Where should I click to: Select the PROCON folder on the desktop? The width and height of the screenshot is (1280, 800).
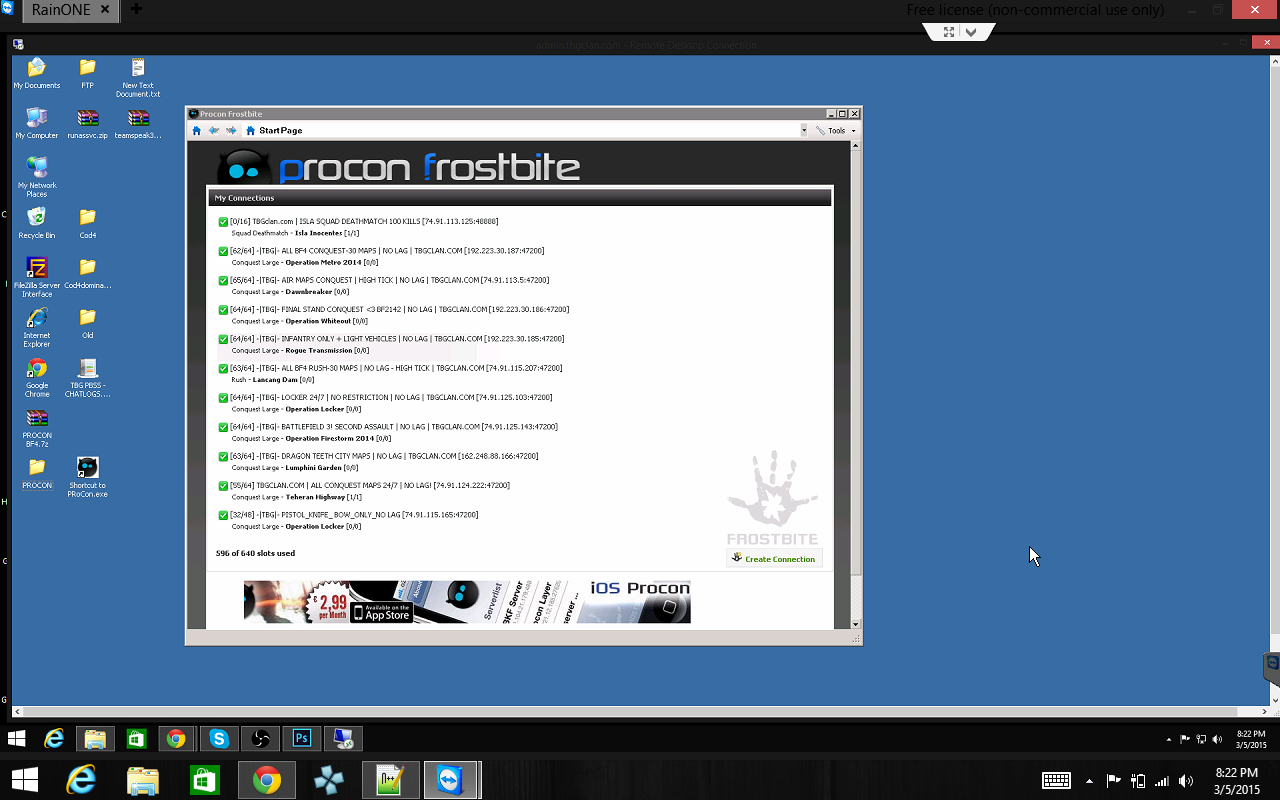(x=37, y=473)
